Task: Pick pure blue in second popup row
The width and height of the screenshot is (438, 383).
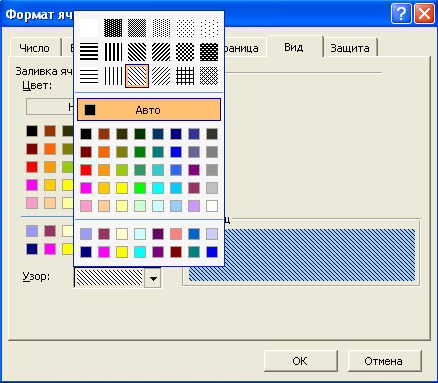Action: pyautogui.click(x=176, y=152)
